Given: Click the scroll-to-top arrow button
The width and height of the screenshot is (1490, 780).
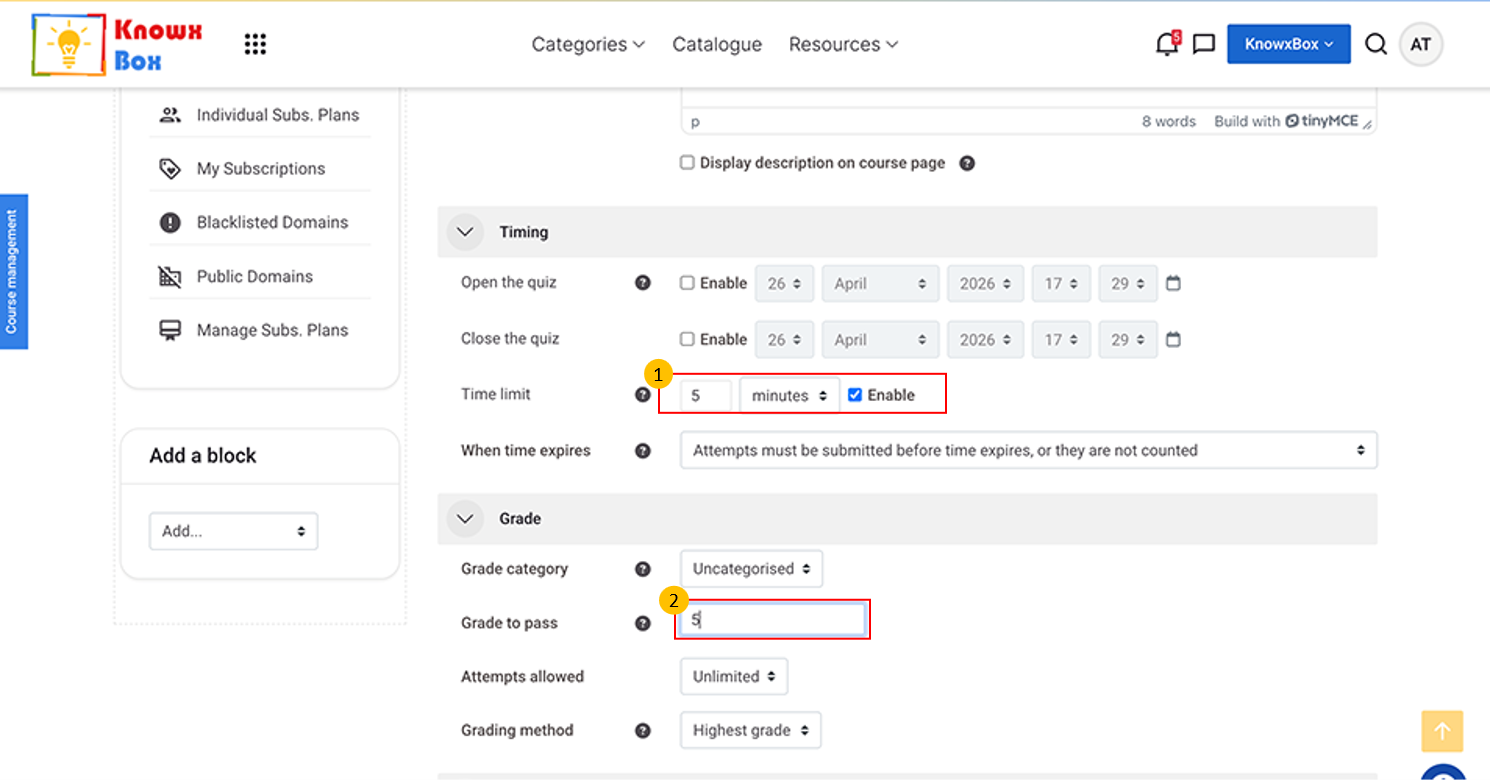Looking at the screenshot, I should point(1442,731).
